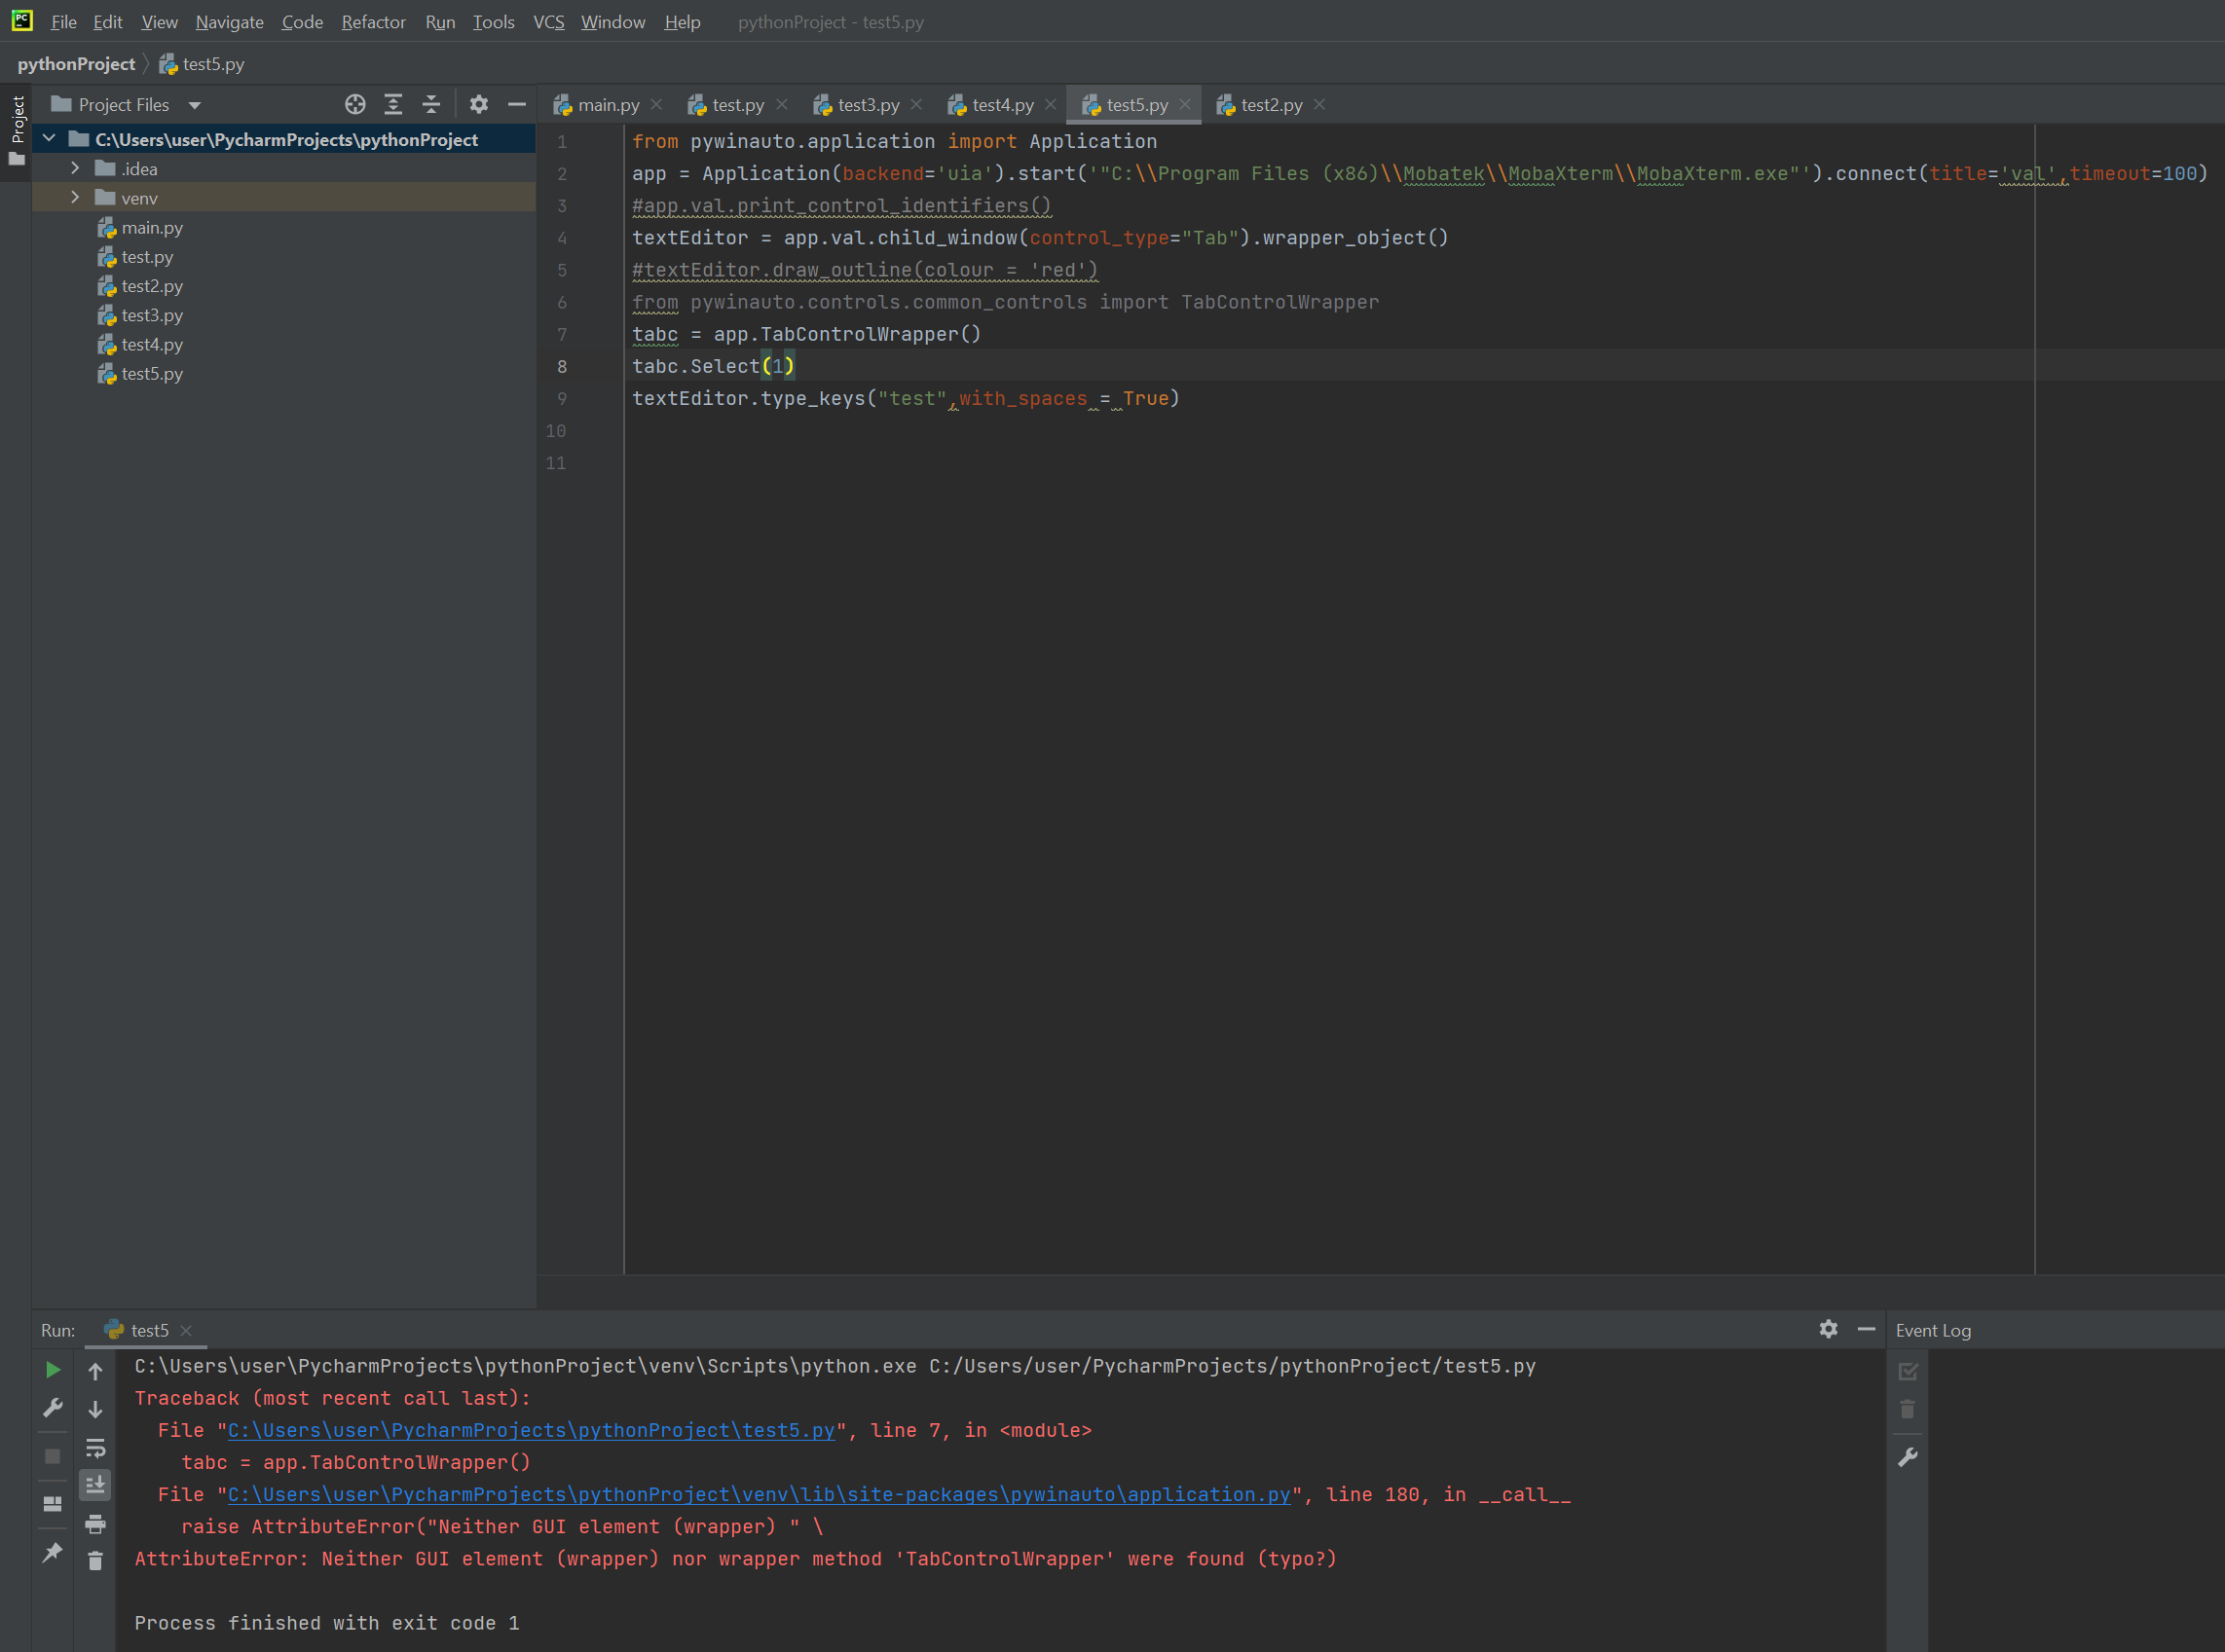Open the VCS menu
The image size is (2225, 1652).
tap(548, 21)
